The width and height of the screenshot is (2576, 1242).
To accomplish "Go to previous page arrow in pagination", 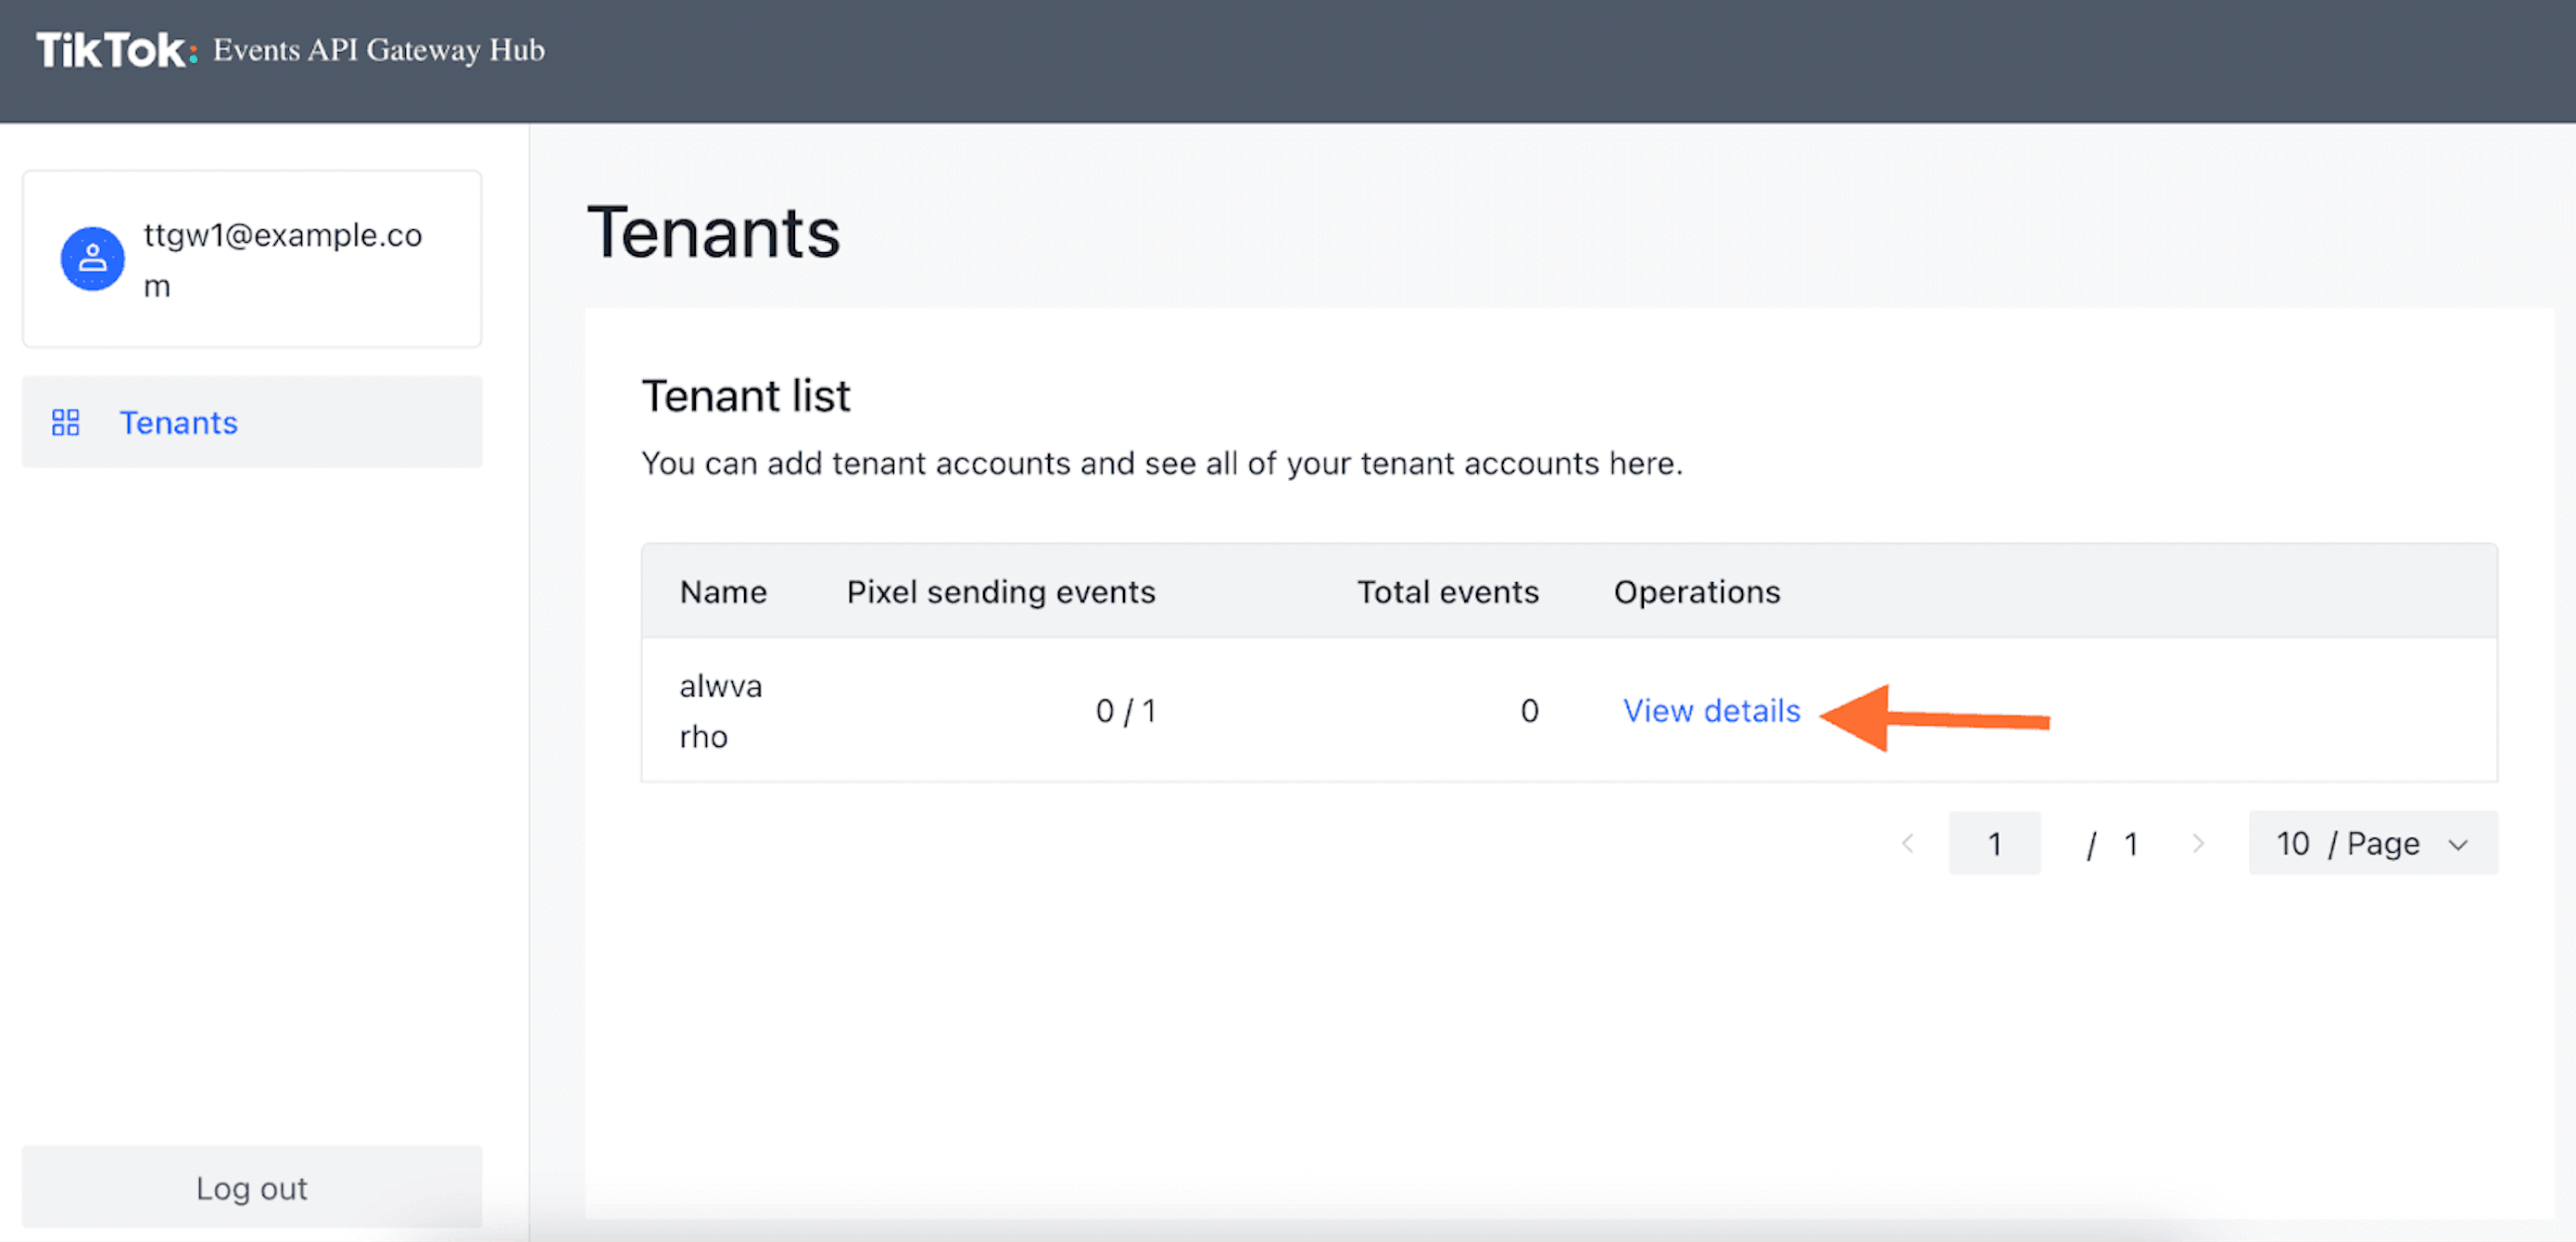I will point(1907,843).
